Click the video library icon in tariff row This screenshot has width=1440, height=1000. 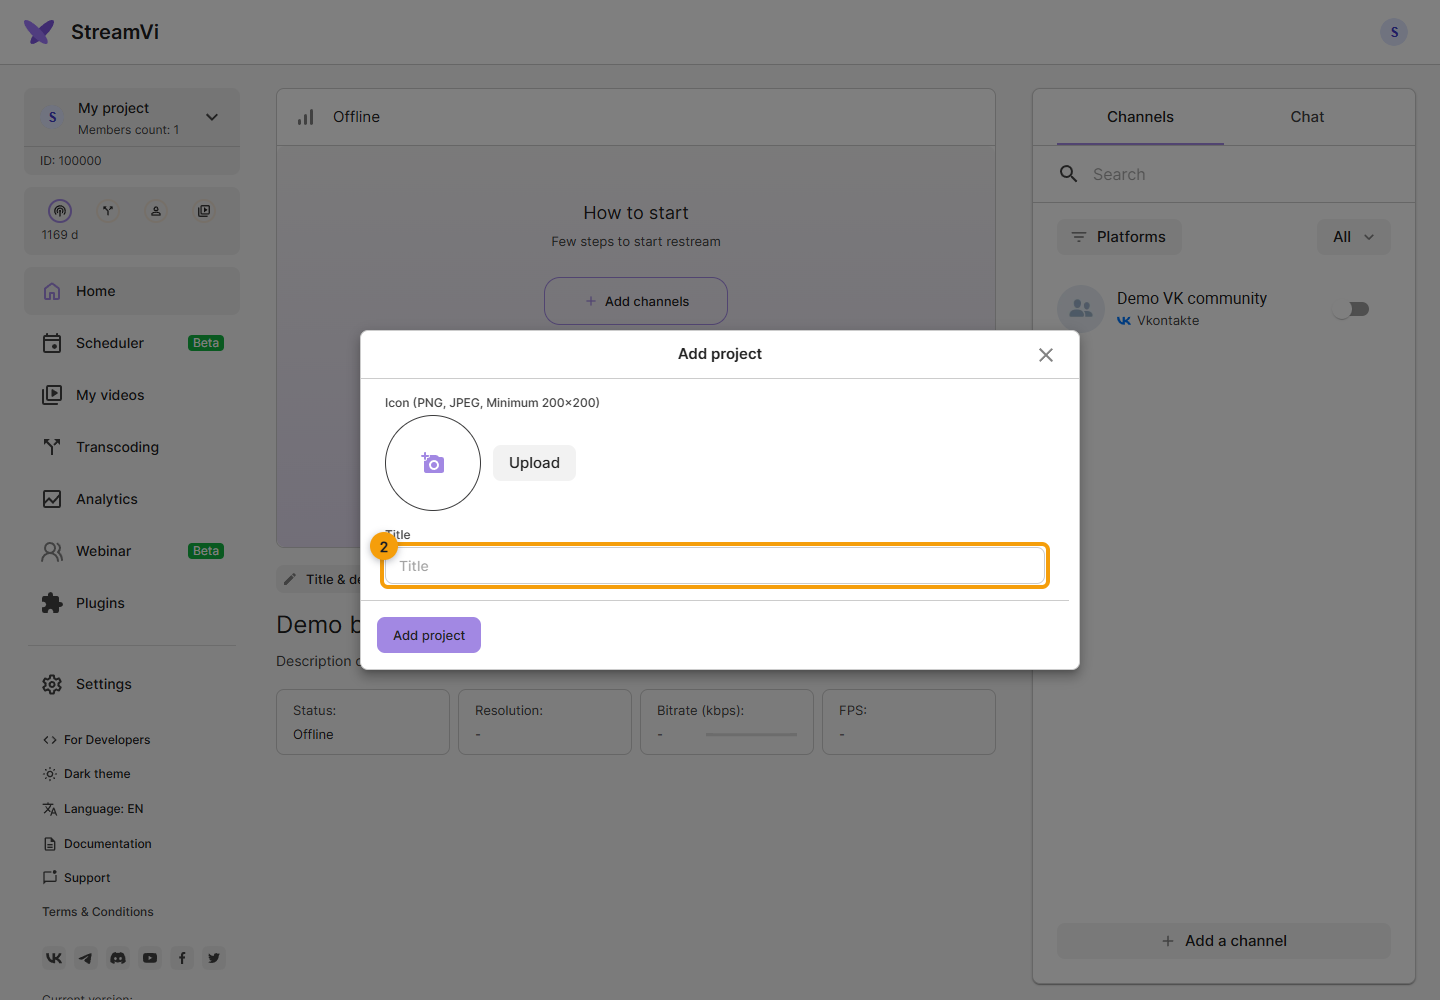click(204, 211)
